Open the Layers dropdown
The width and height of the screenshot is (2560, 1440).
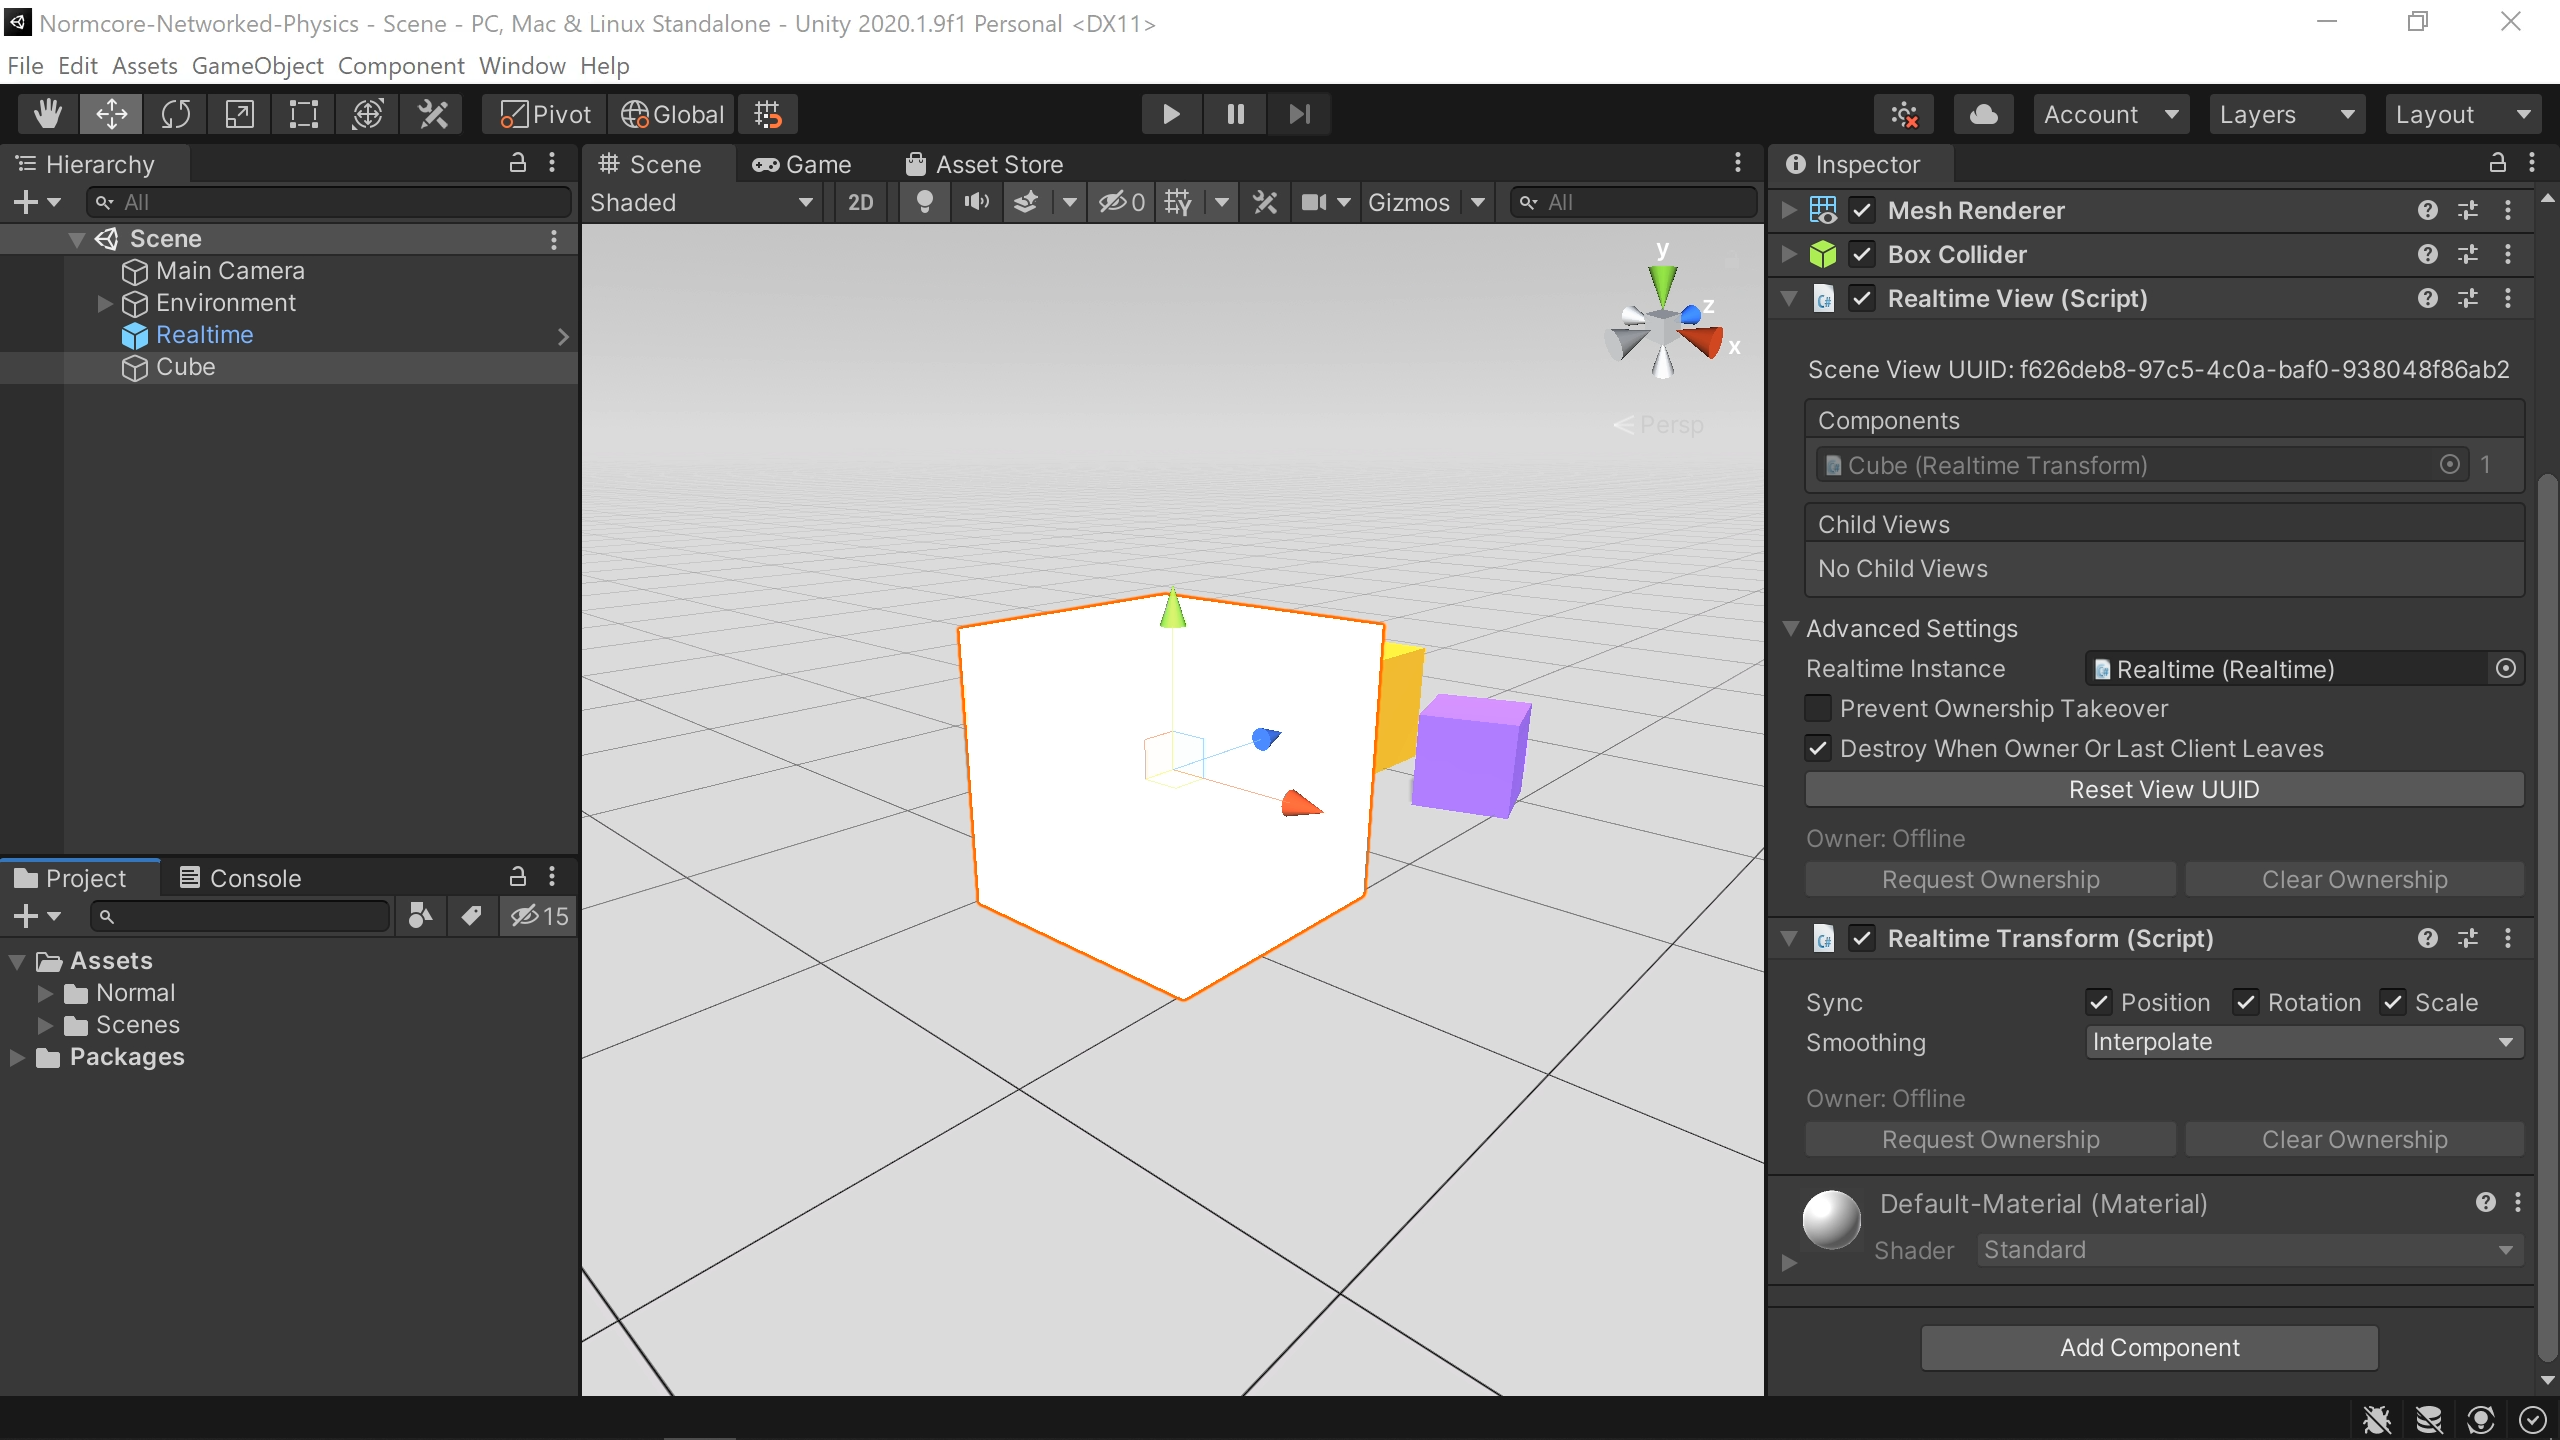point(2286,114)
